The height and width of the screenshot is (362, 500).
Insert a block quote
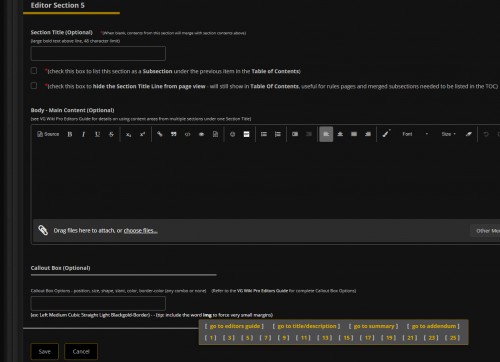(174, 134)
